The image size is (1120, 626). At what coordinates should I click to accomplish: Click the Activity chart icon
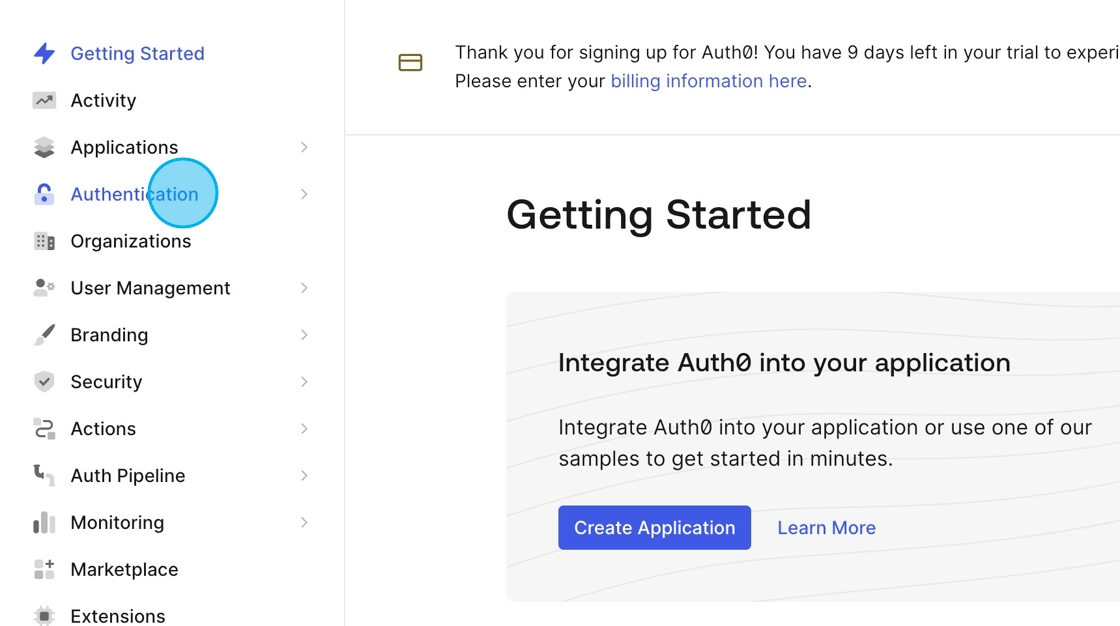pos(44,100)
